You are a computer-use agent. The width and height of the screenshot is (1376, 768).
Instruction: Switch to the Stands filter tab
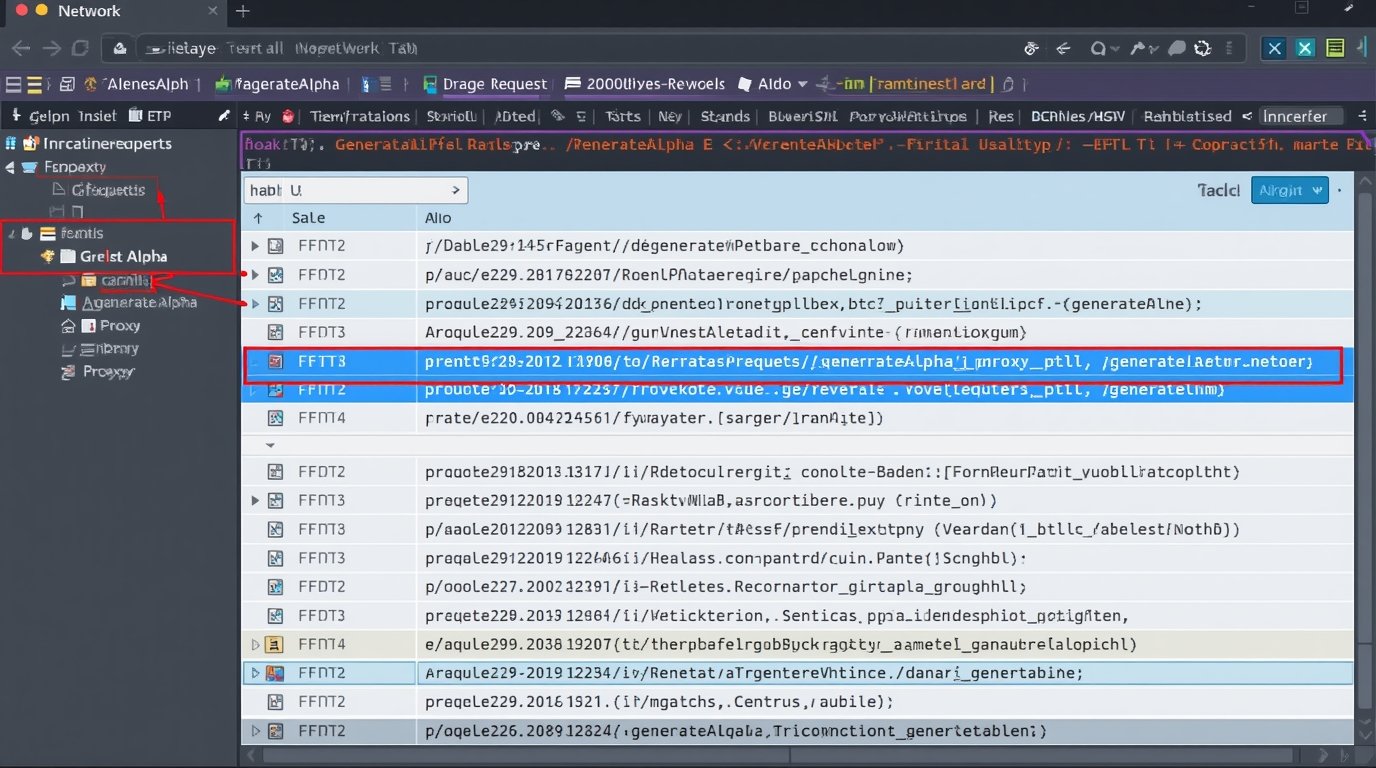(x=724, y=116)
